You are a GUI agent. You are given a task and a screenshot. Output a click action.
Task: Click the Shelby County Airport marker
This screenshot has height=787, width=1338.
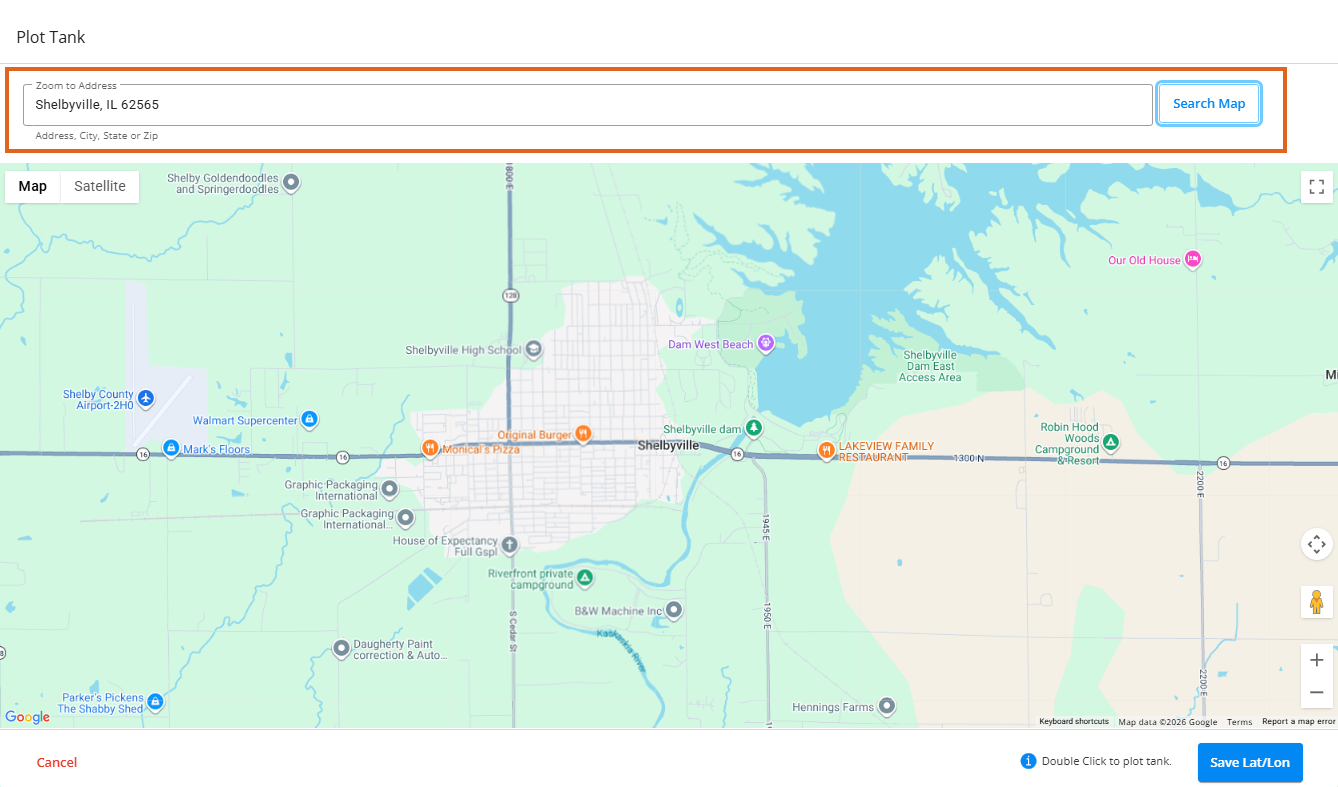pyautogui.click(x=146, y=399)
